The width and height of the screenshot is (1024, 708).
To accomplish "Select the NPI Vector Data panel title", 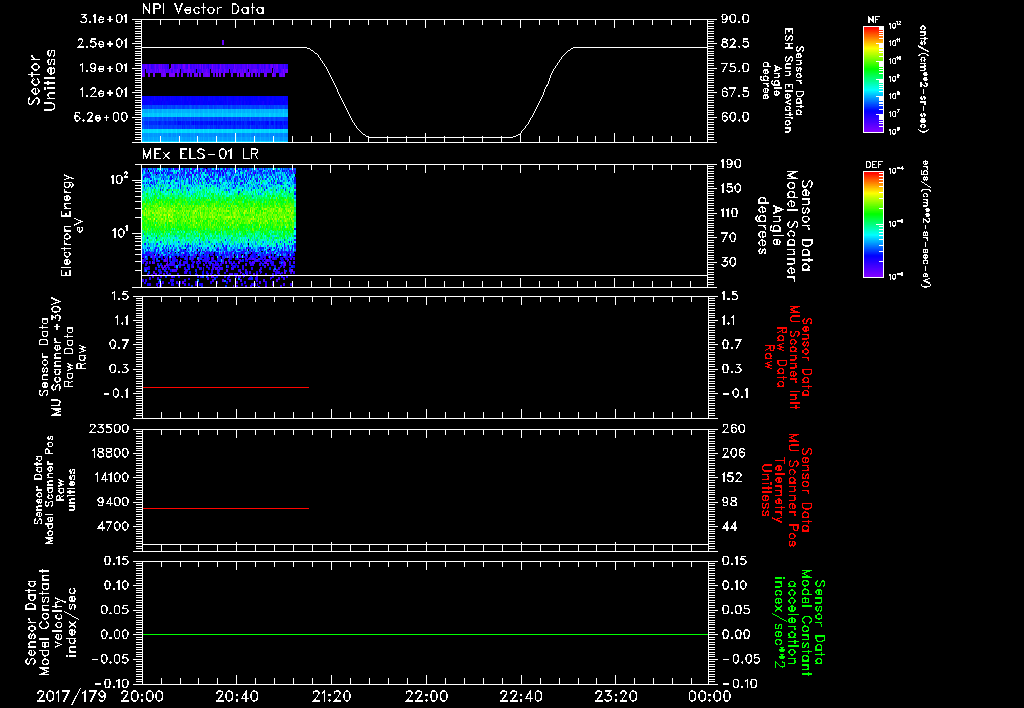I will (203, 9).
